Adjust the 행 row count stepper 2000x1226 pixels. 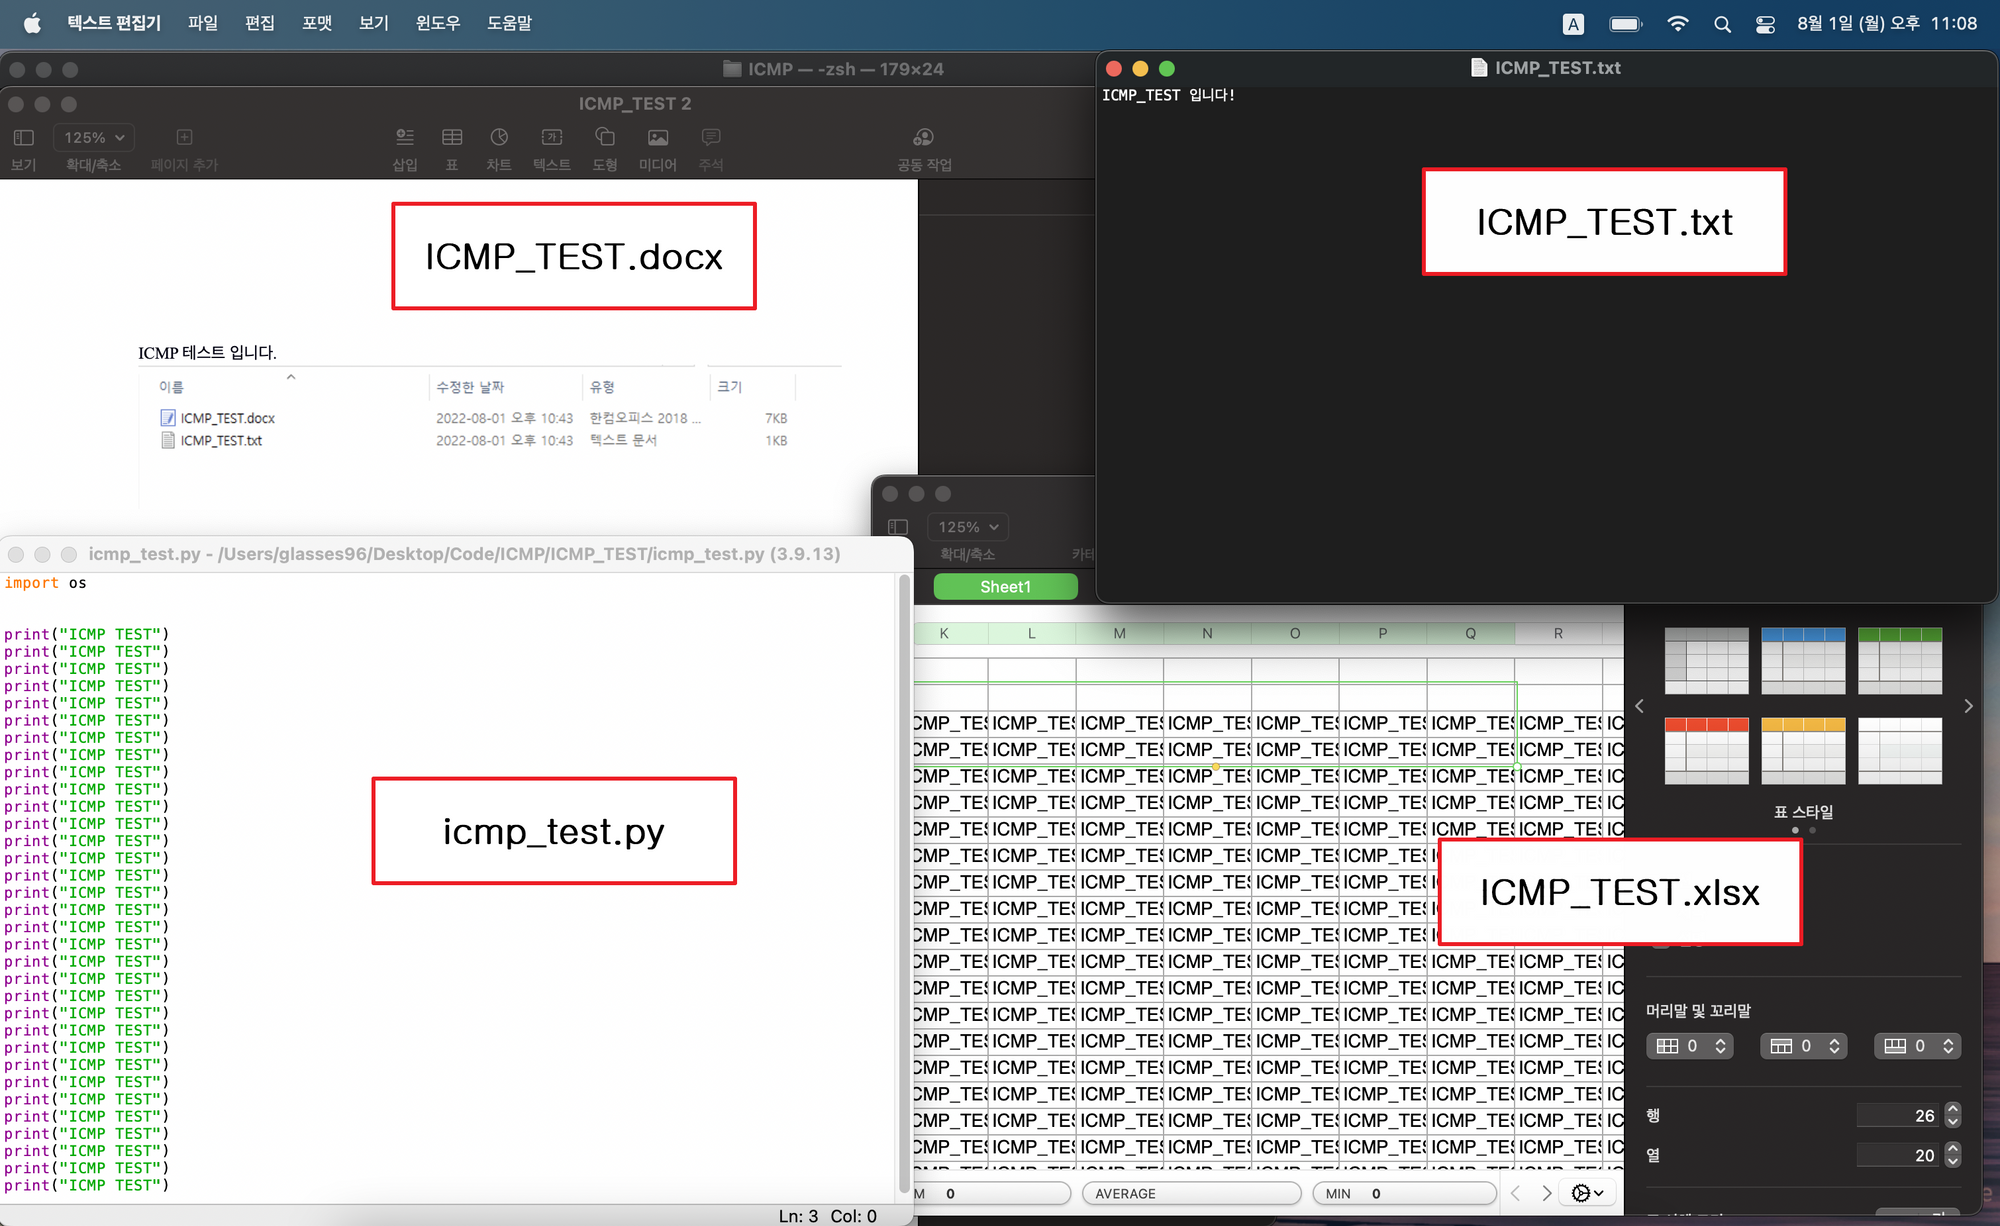1953,1115
